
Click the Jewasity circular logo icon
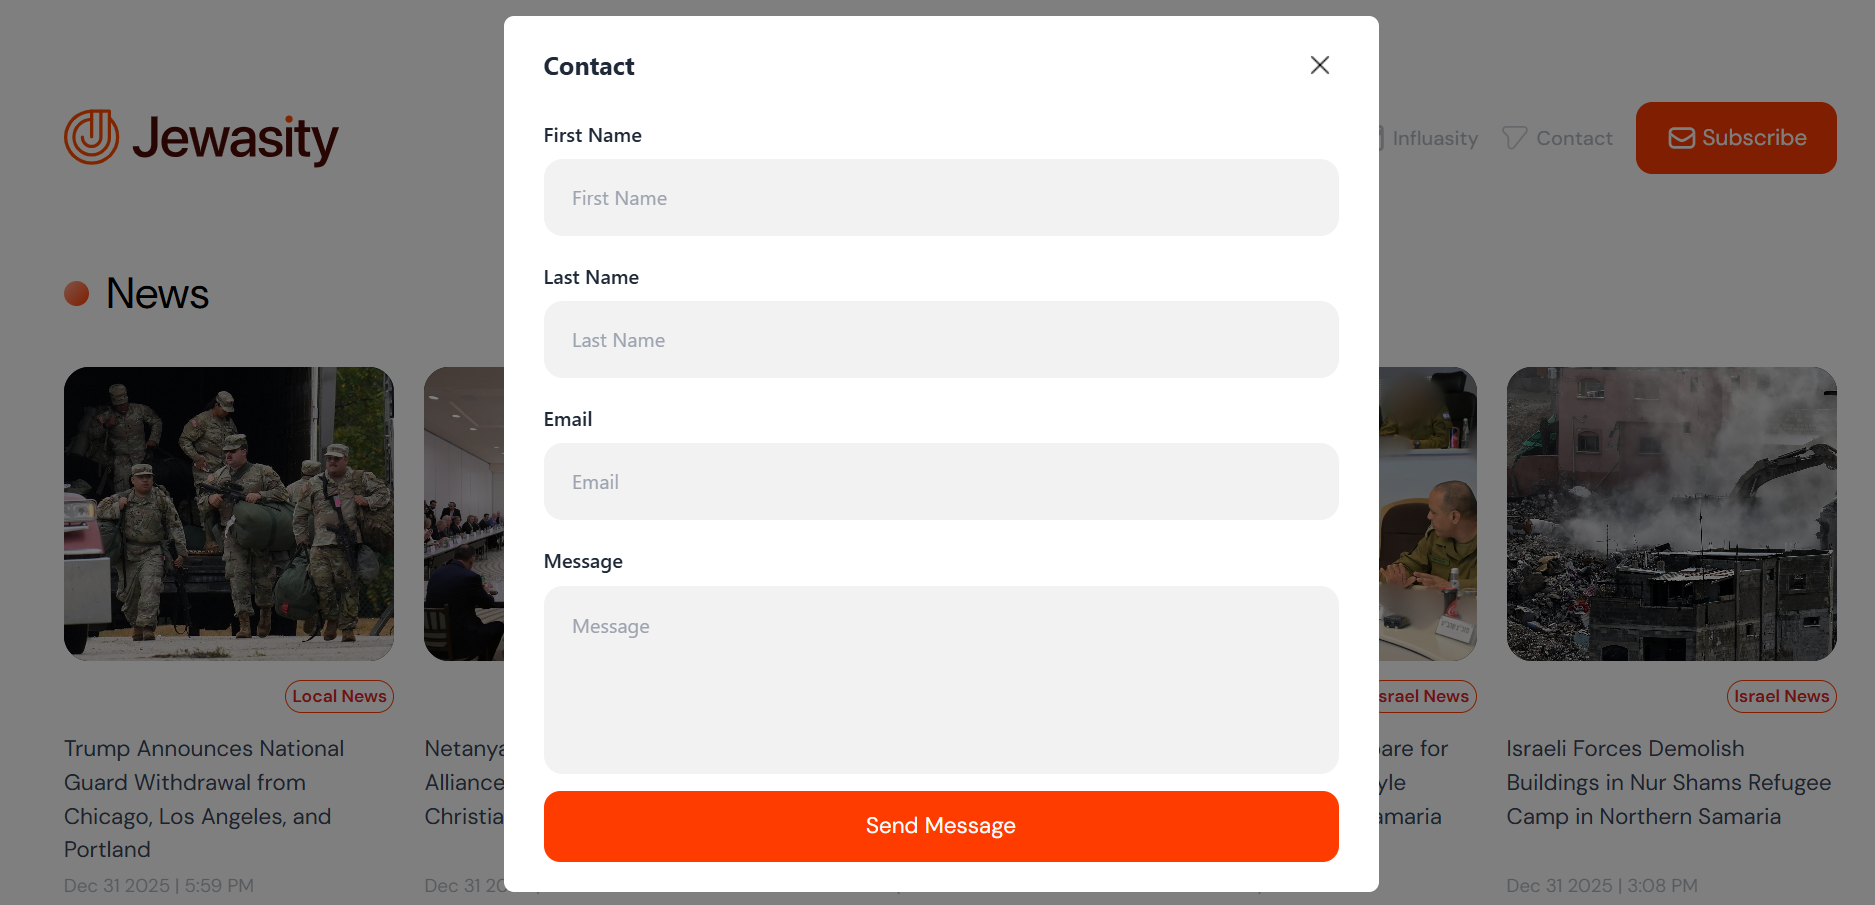tap(91, 137)
